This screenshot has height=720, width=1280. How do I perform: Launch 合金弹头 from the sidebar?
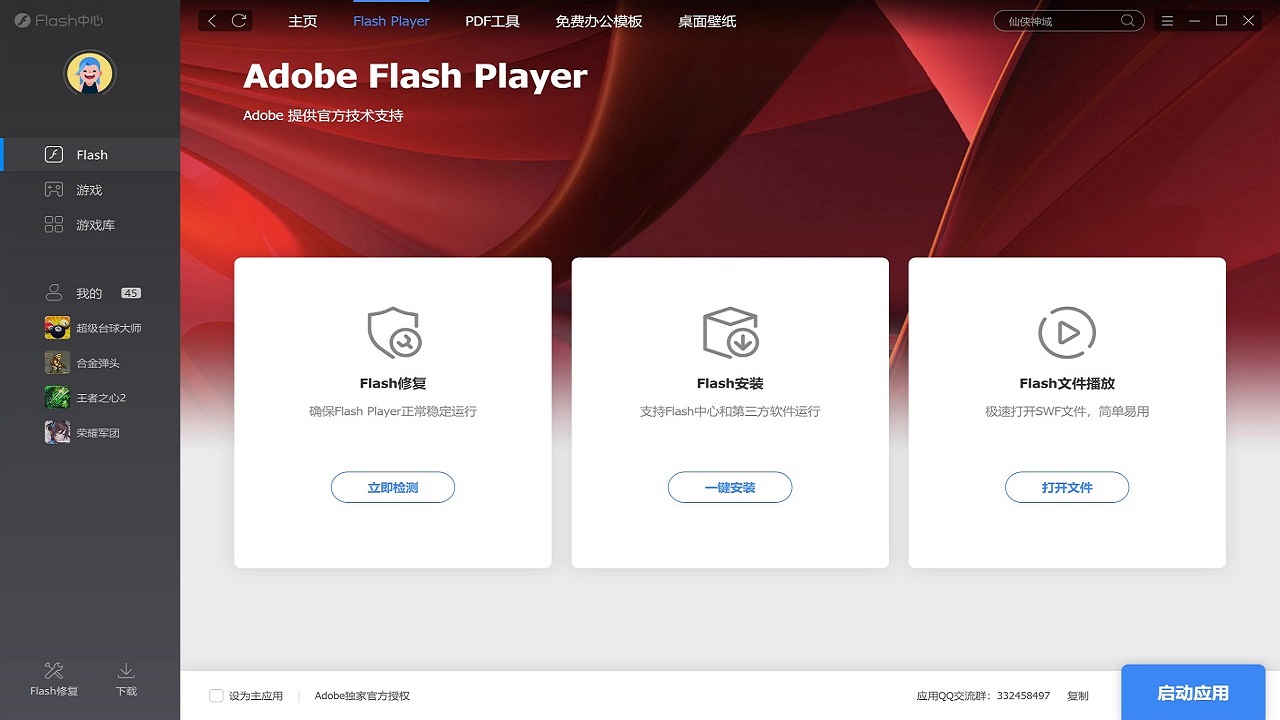click(90, 362)
